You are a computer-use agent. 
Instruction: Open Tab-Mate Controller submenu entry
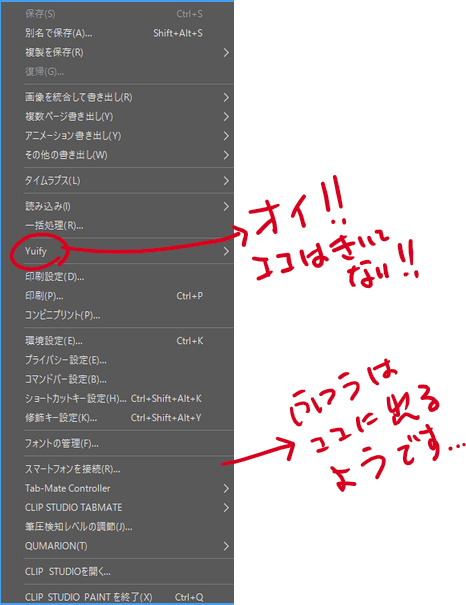[117, 488]
